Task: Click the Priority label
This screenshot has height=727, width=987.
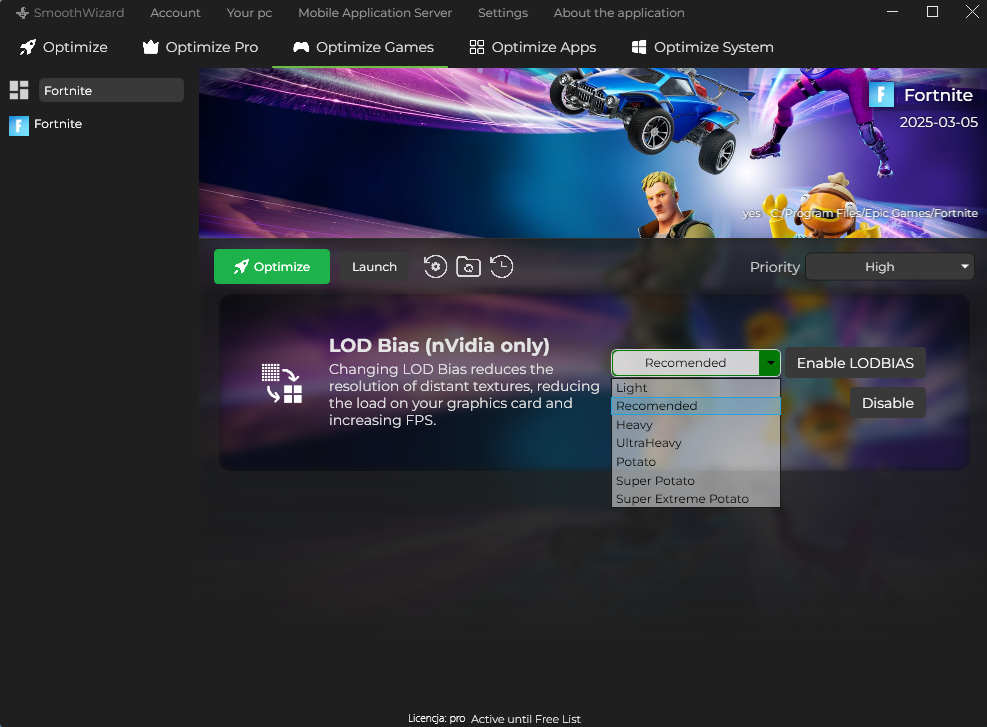Action: point(774,267)
